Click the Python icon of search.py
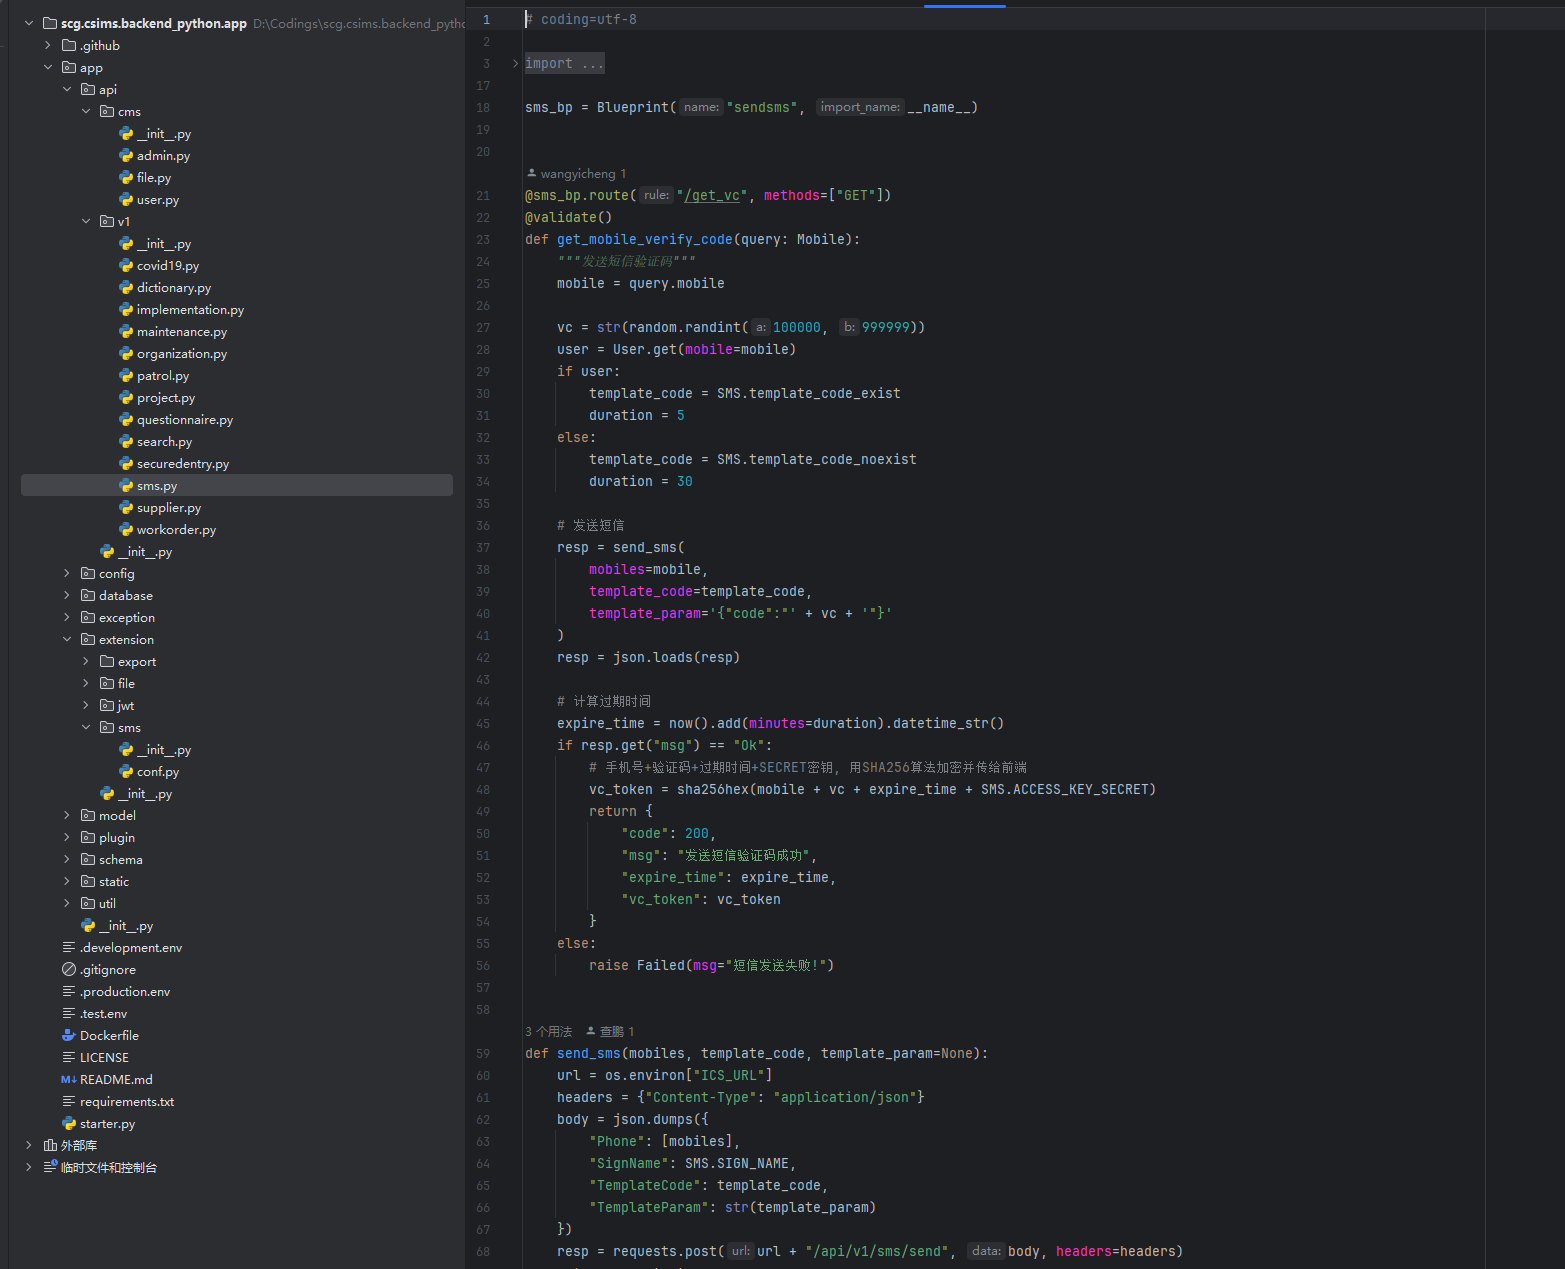The image size is (1565, 1269). coord(126,441)
